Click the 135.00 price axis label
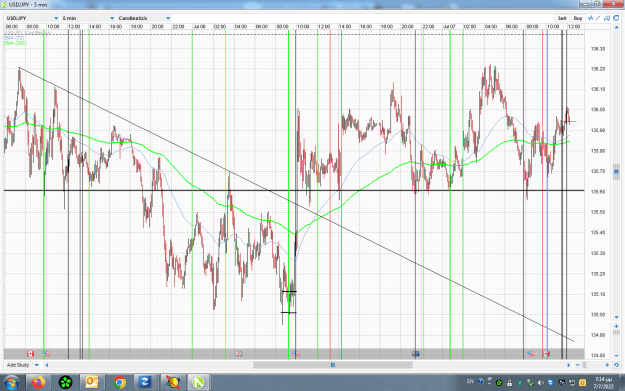This screenshot has height=391, width=625. [x=598, y=315]
